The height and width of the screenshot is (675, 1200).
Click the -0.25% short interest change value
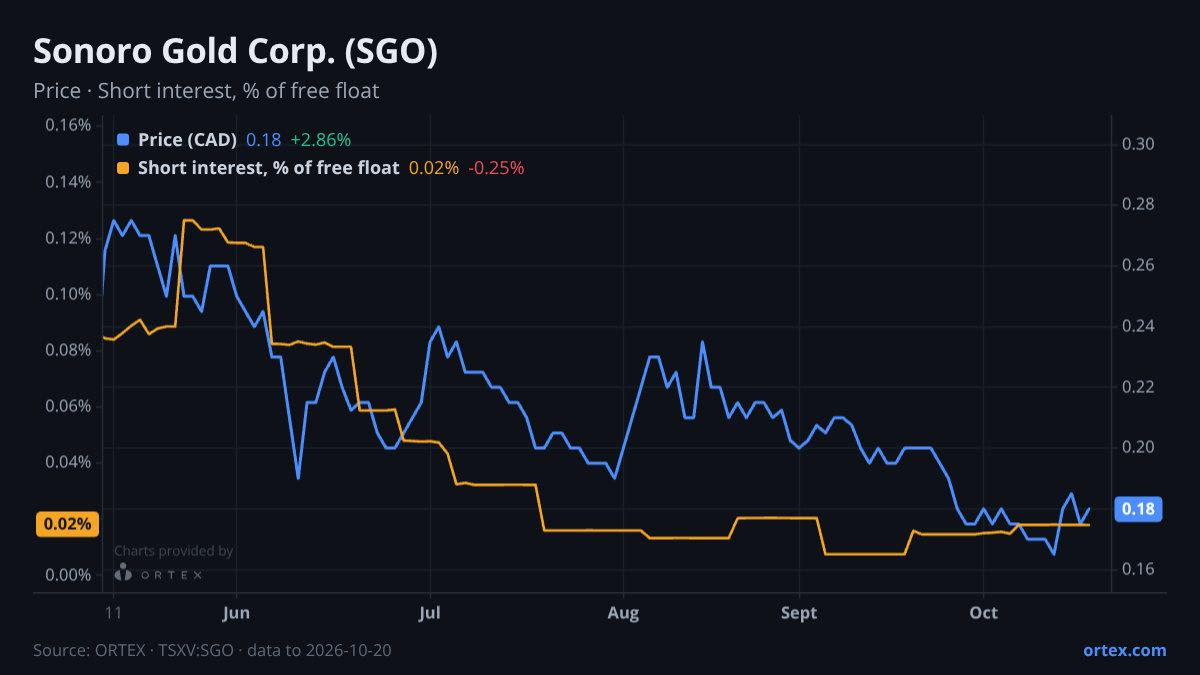495,168
